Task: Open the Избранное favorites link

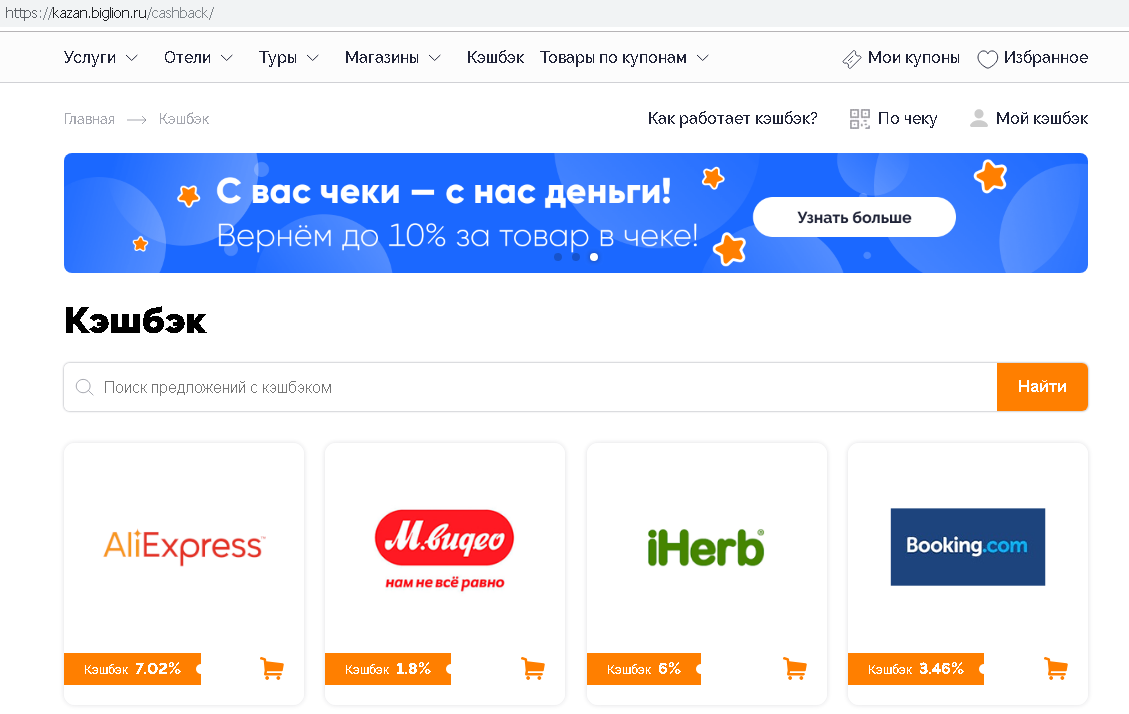Action: (x=1045, y=58)
